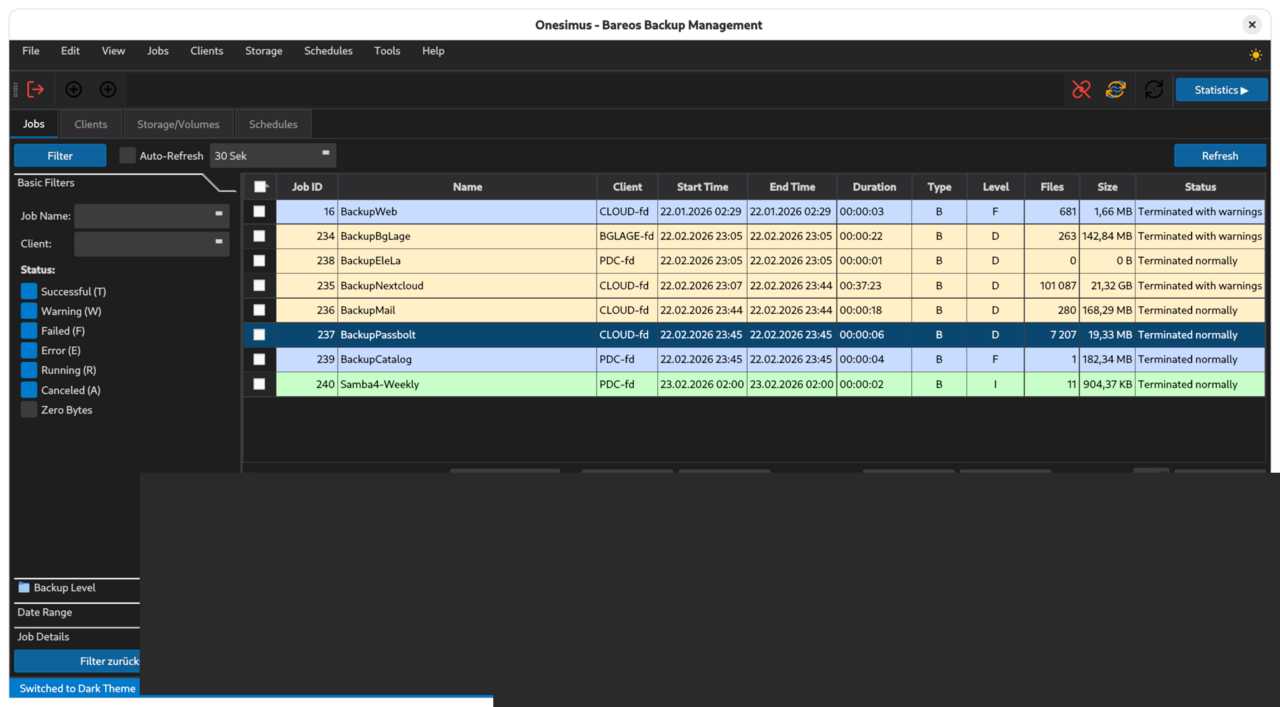Switch to the Storage/Volumes tab

pyautogui.click(x=178, y=125)
